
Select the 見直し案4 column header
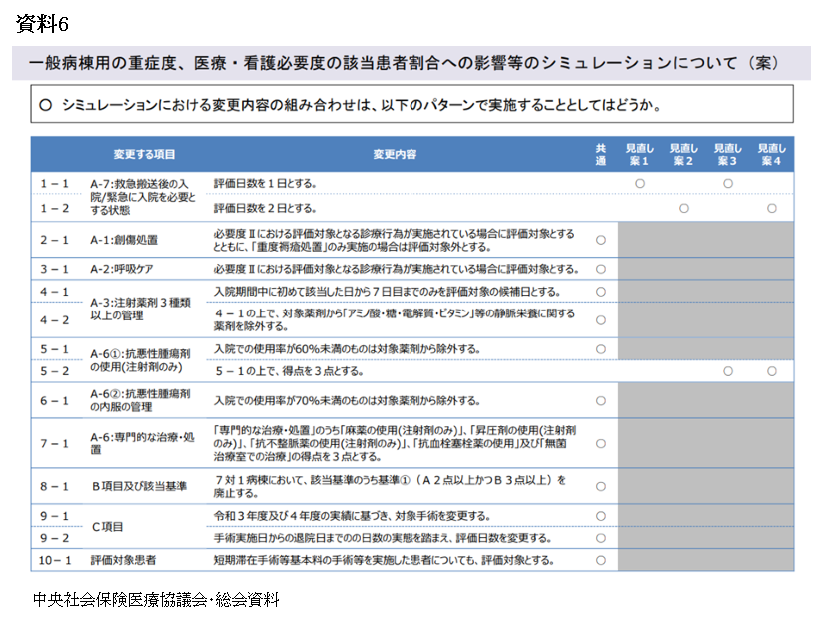pos(772,154)
